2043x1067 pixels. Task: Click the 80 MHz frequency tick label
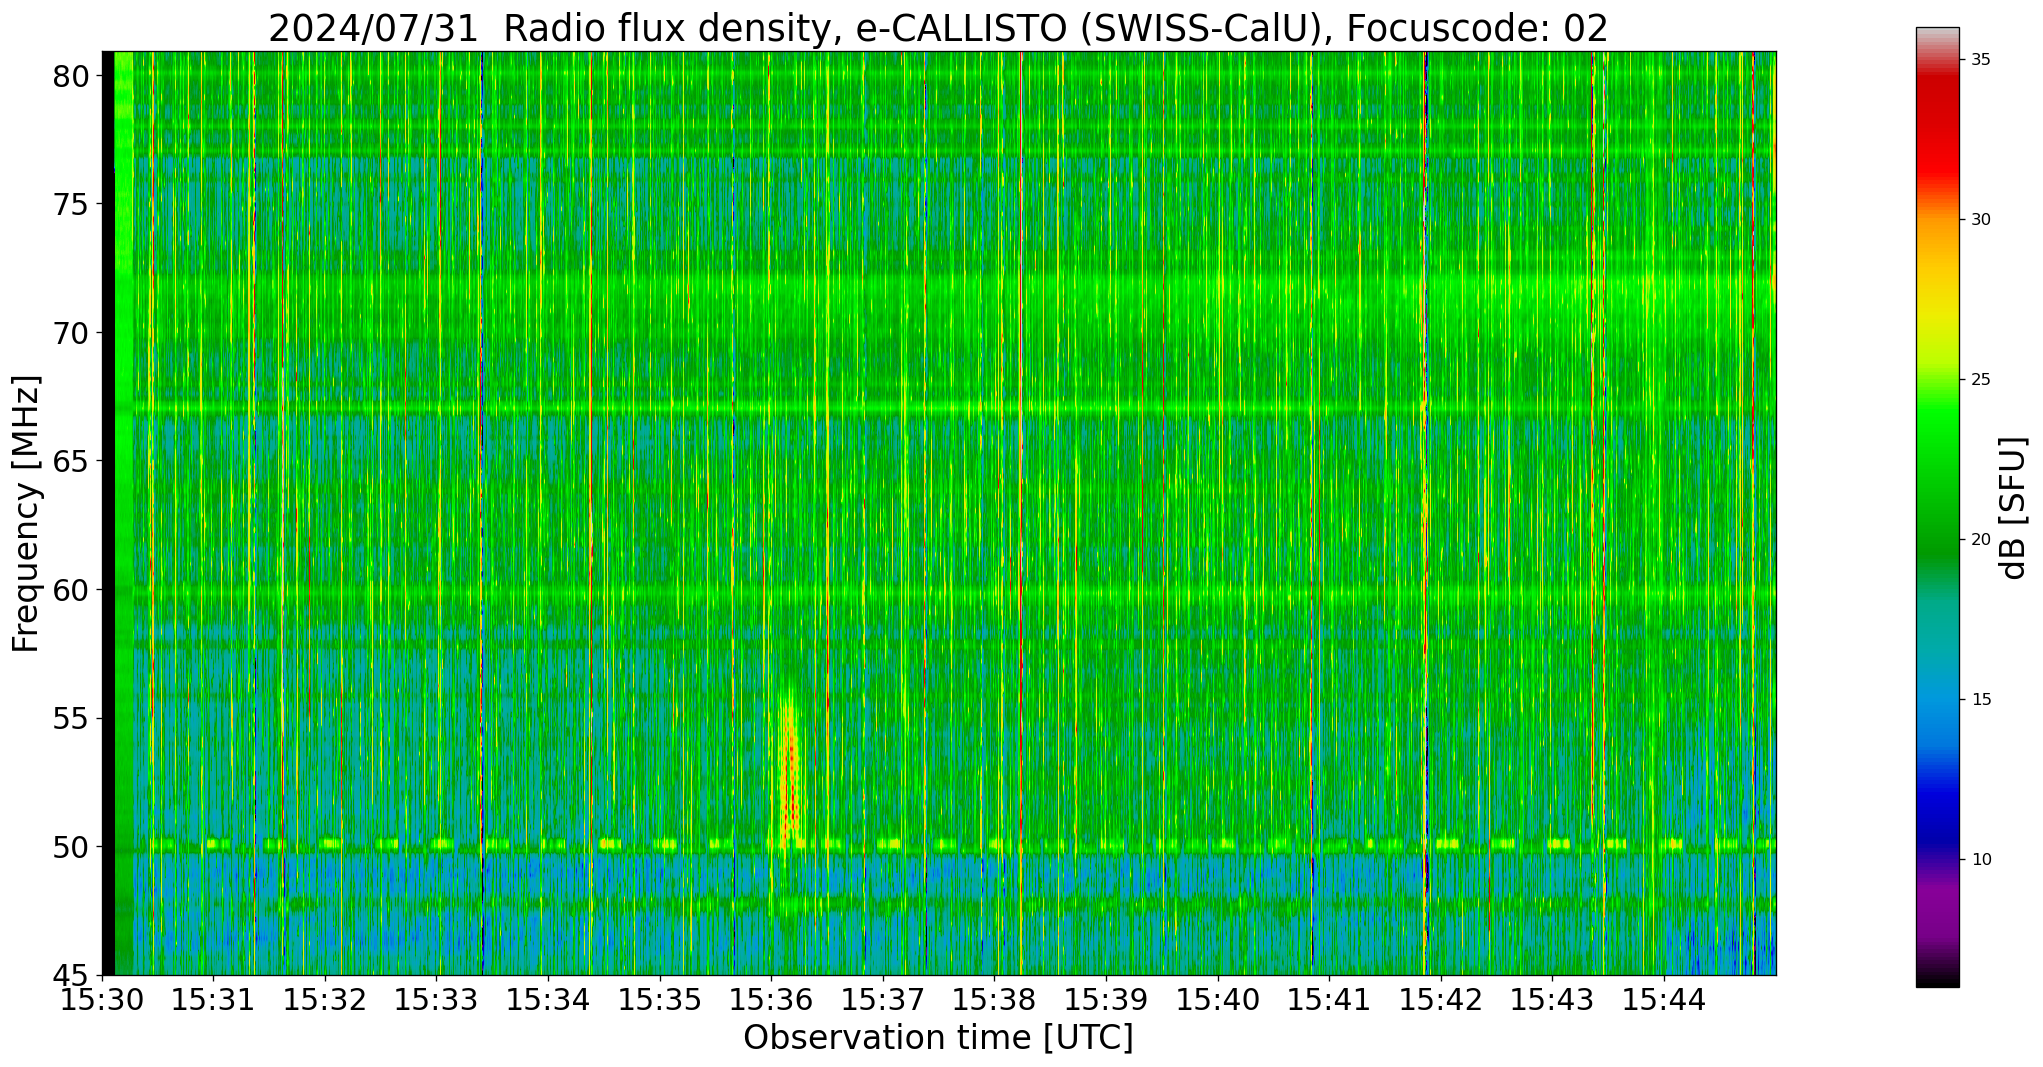pyautogui.click(x=70, y=76)
